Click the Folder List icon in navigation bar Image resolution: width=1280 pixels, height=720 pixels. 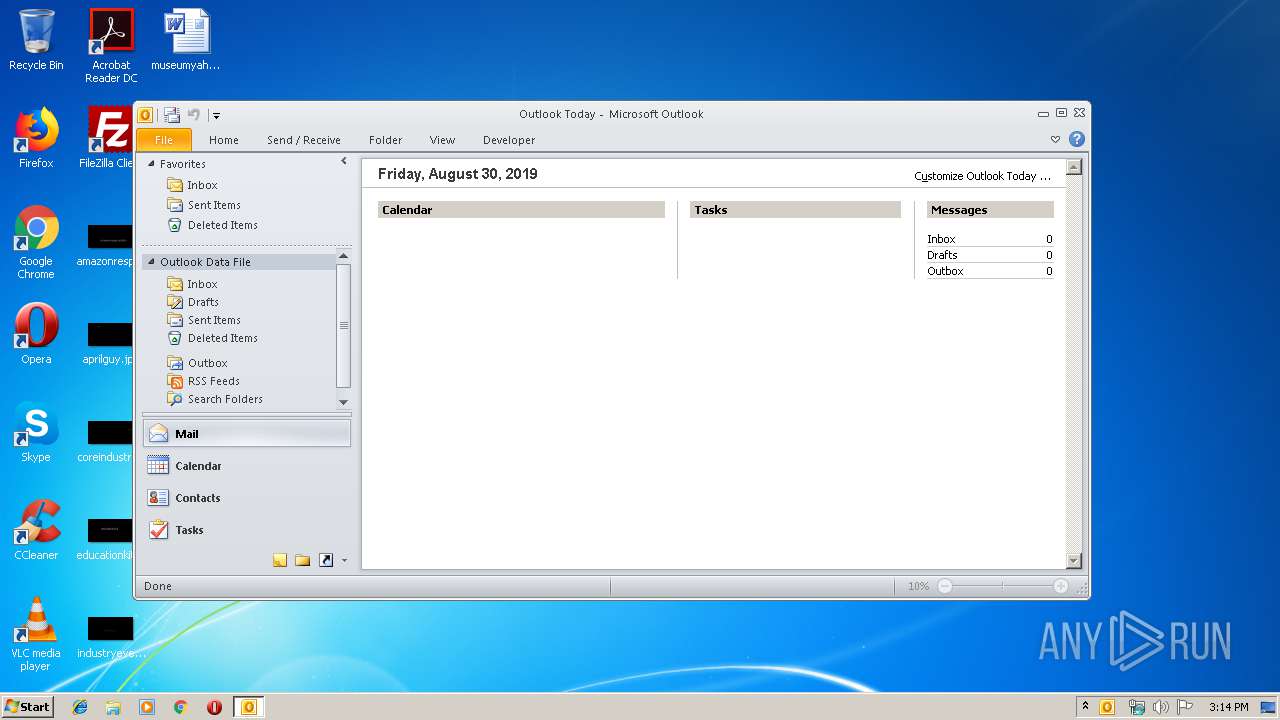pos(302,560)
